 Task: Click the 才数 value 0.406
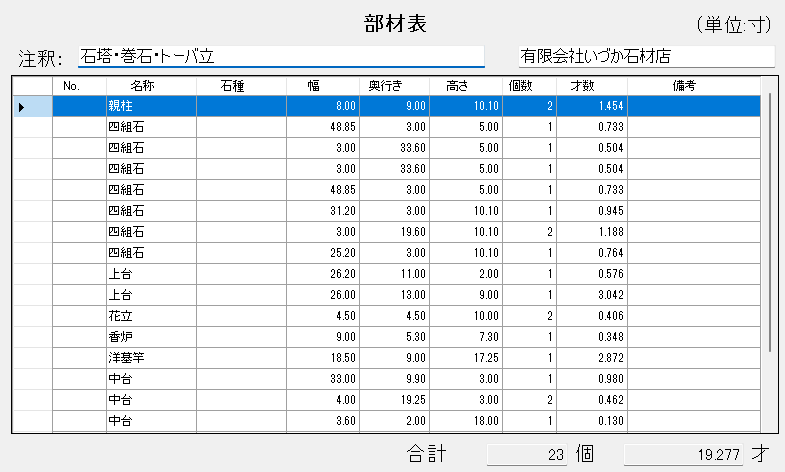[x=592, y=316]
